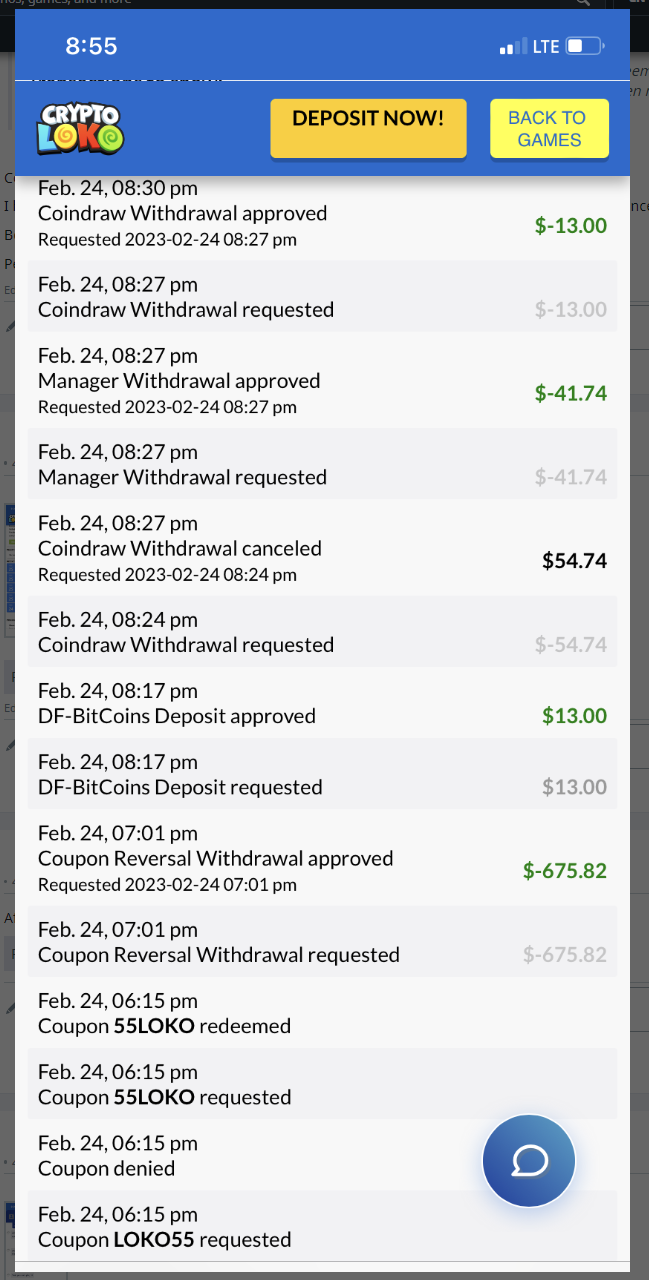Click the Coupon 55LOKO redeemed entry
649x1280 pixels.
click(x=164, y=1026)
